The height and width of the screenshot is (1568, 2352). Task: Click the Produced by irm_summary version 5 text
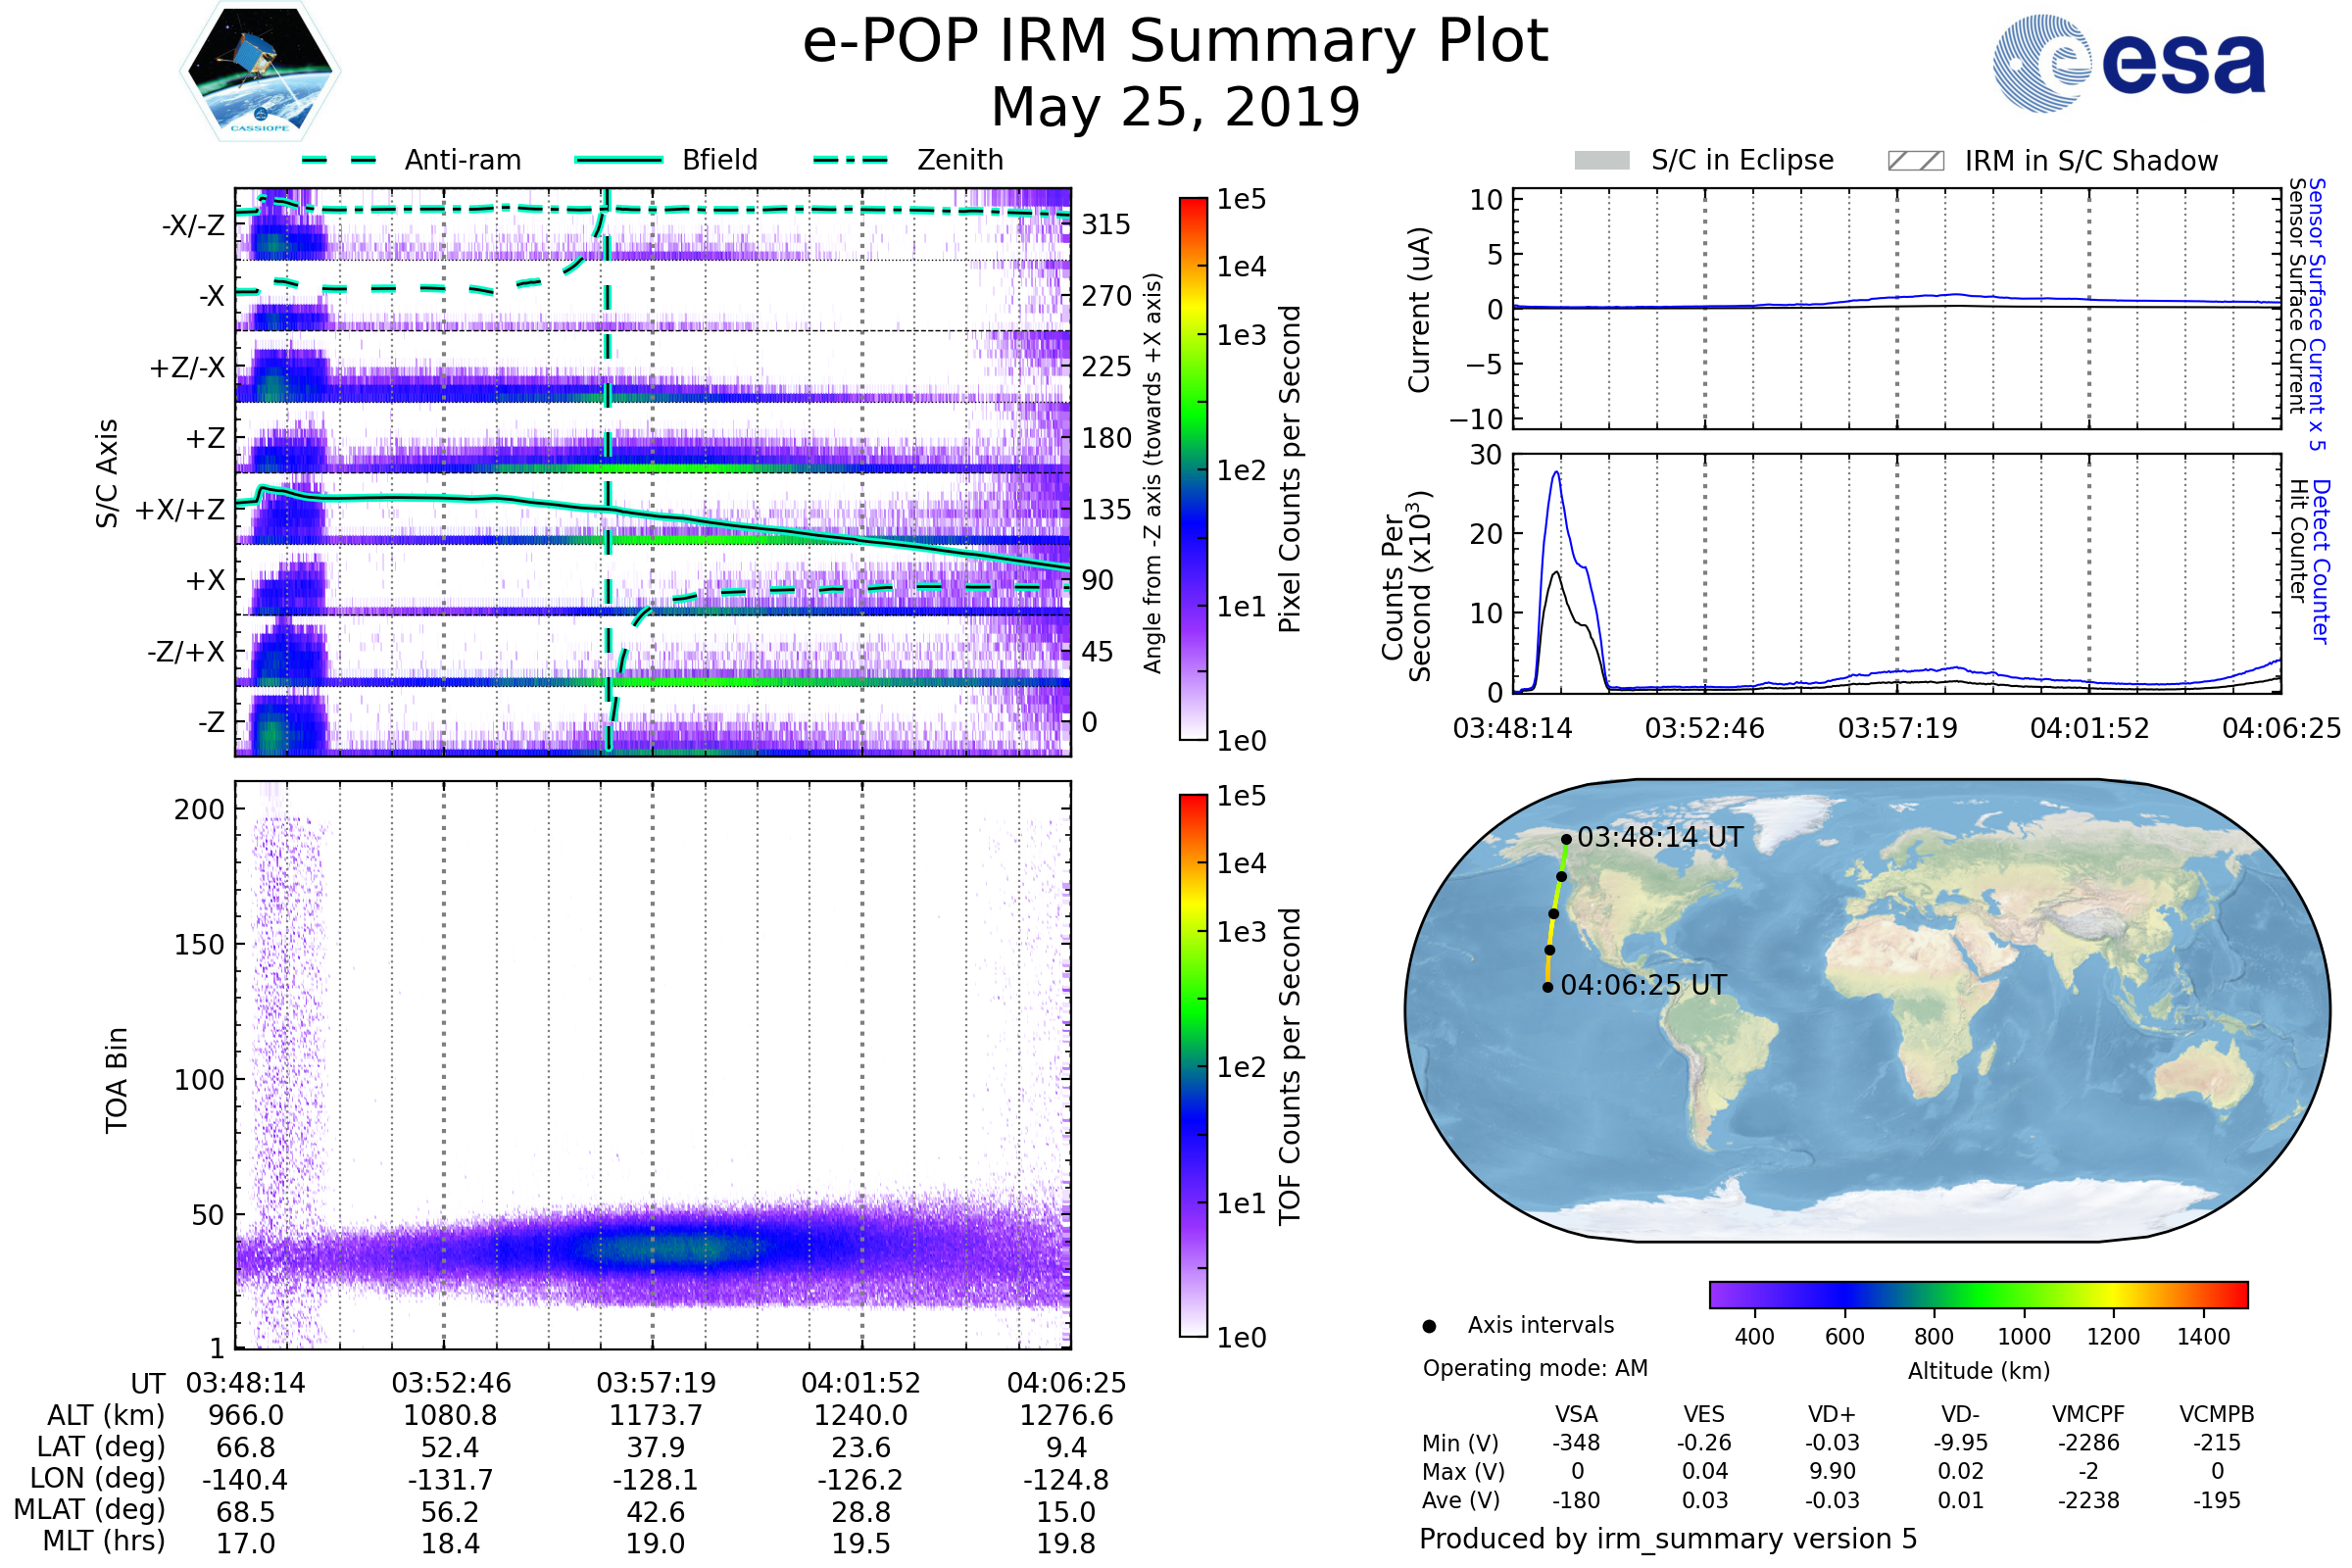pyautogui.click(x=1667, y=1538)
